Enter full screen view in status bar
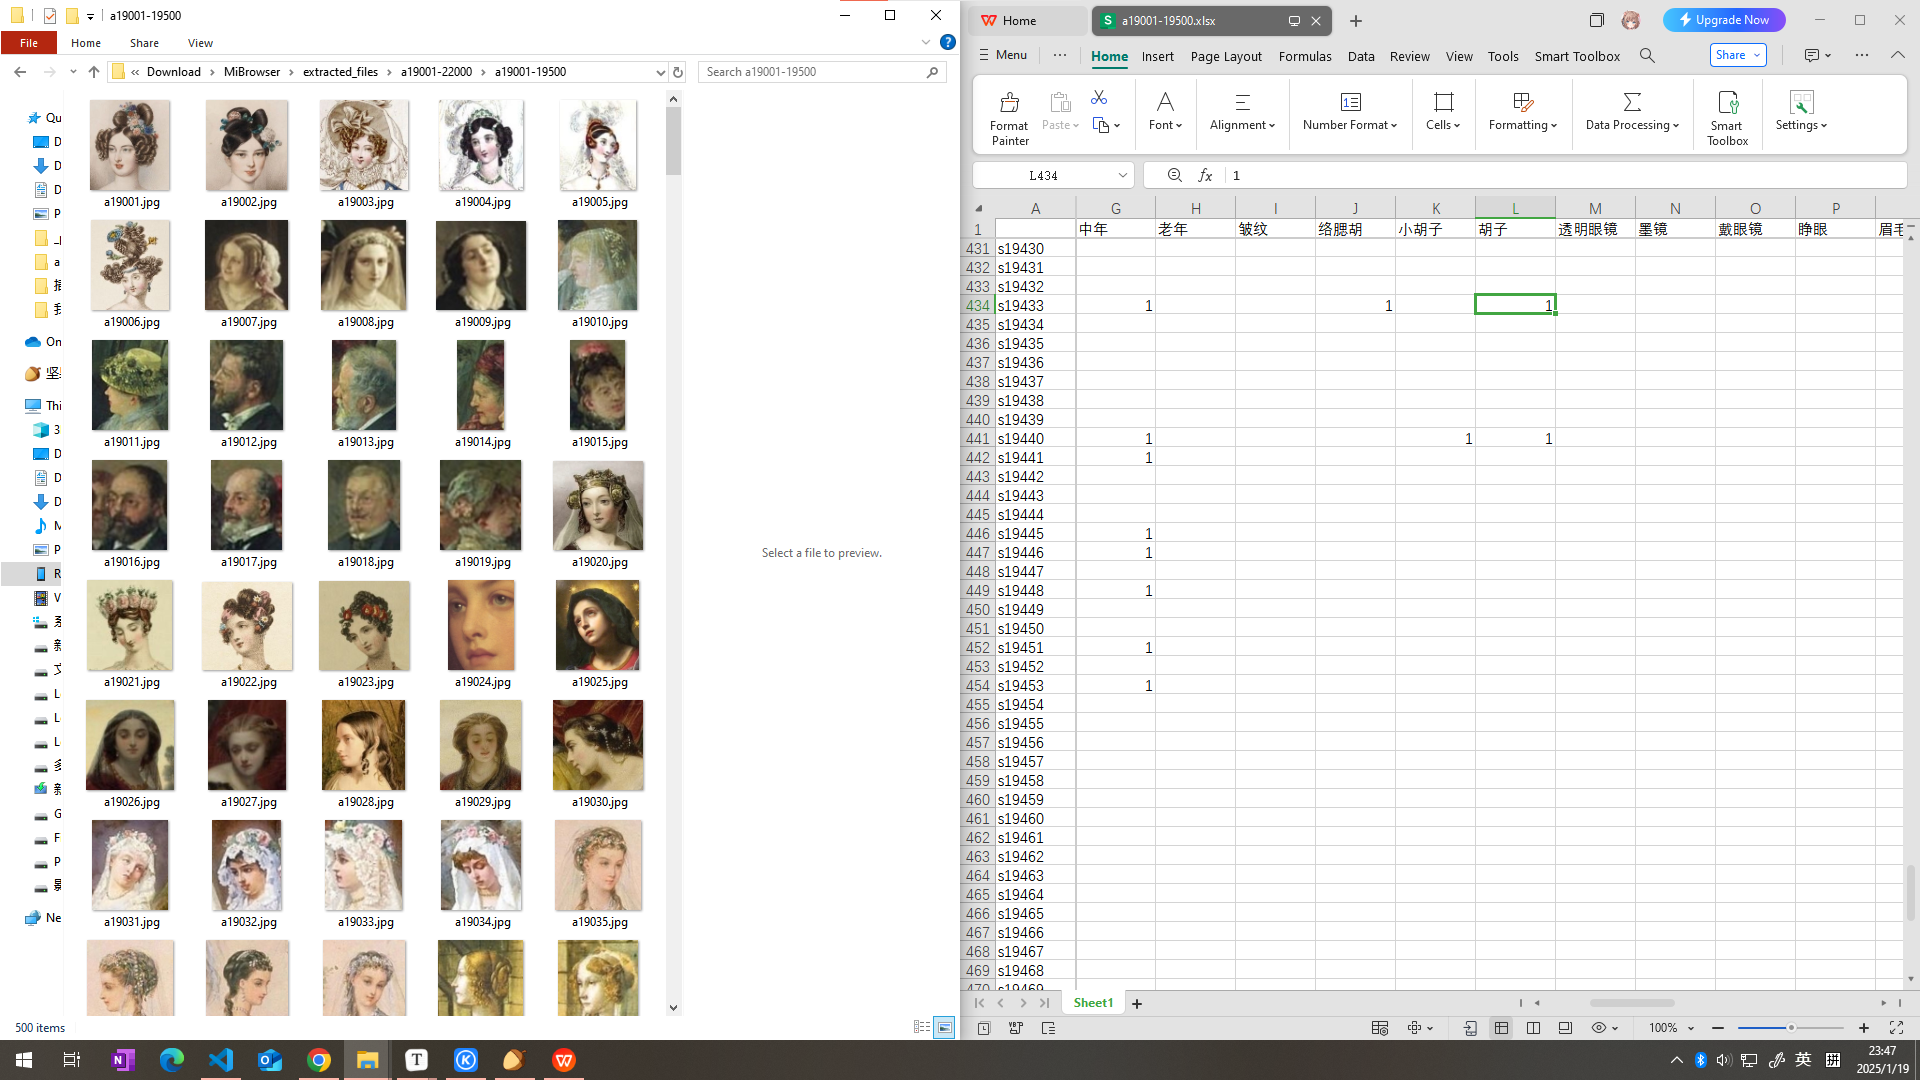 (x=1896, y=1028)
